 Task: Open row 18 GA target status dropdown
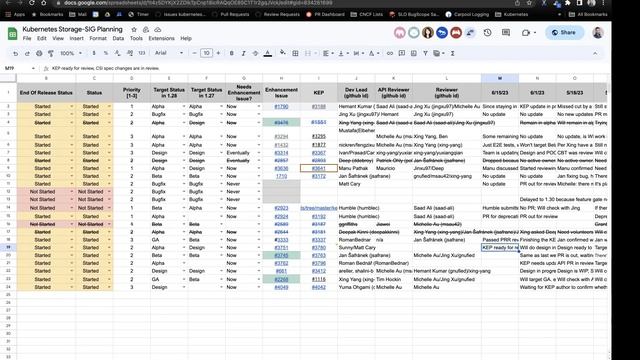(x=184, y=240)
